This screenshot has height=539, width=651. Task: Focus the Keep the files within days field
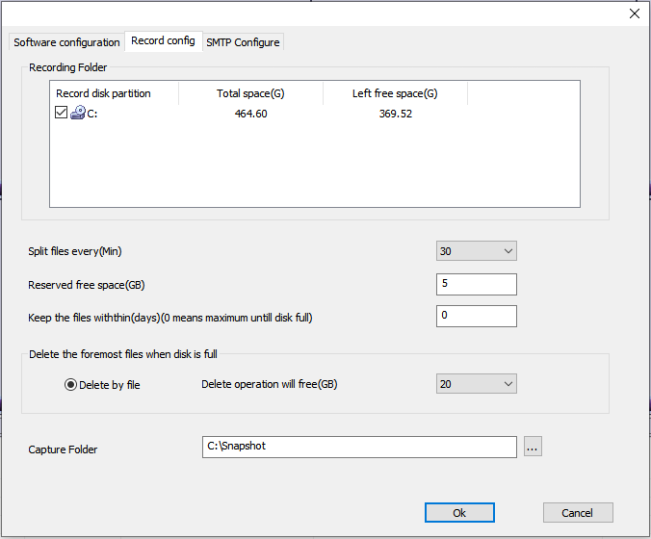(x=476, y=316)
